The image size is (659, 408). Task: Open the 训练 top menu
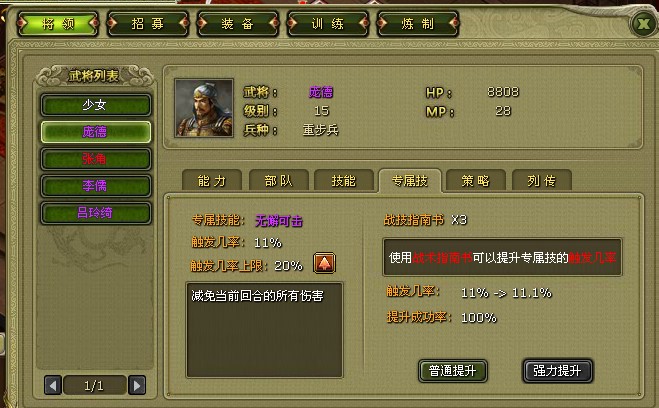click(327, 24)
